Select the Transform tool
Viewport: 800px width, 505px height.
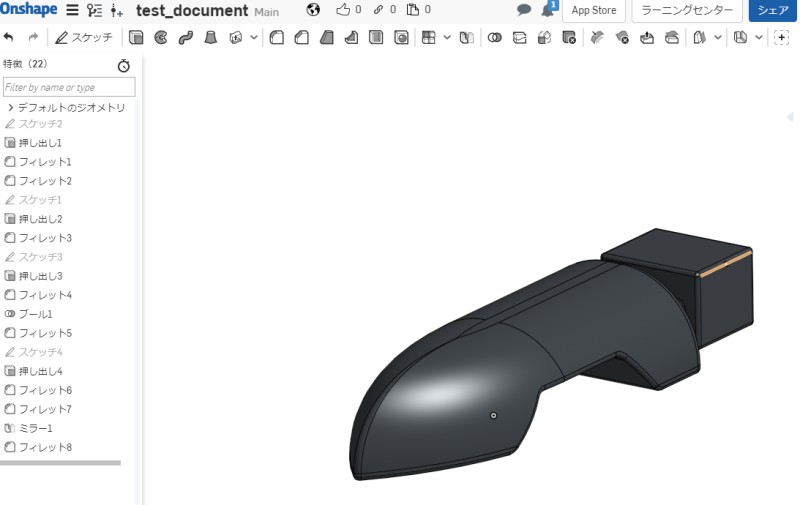(544, 37)
